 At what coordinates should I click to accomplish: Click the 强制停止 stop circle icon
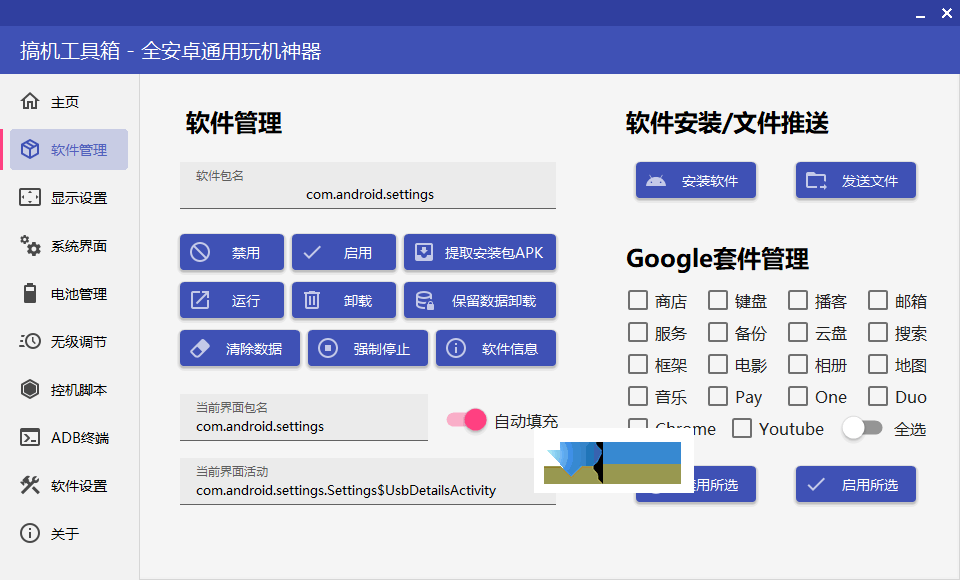pos(328,348)
